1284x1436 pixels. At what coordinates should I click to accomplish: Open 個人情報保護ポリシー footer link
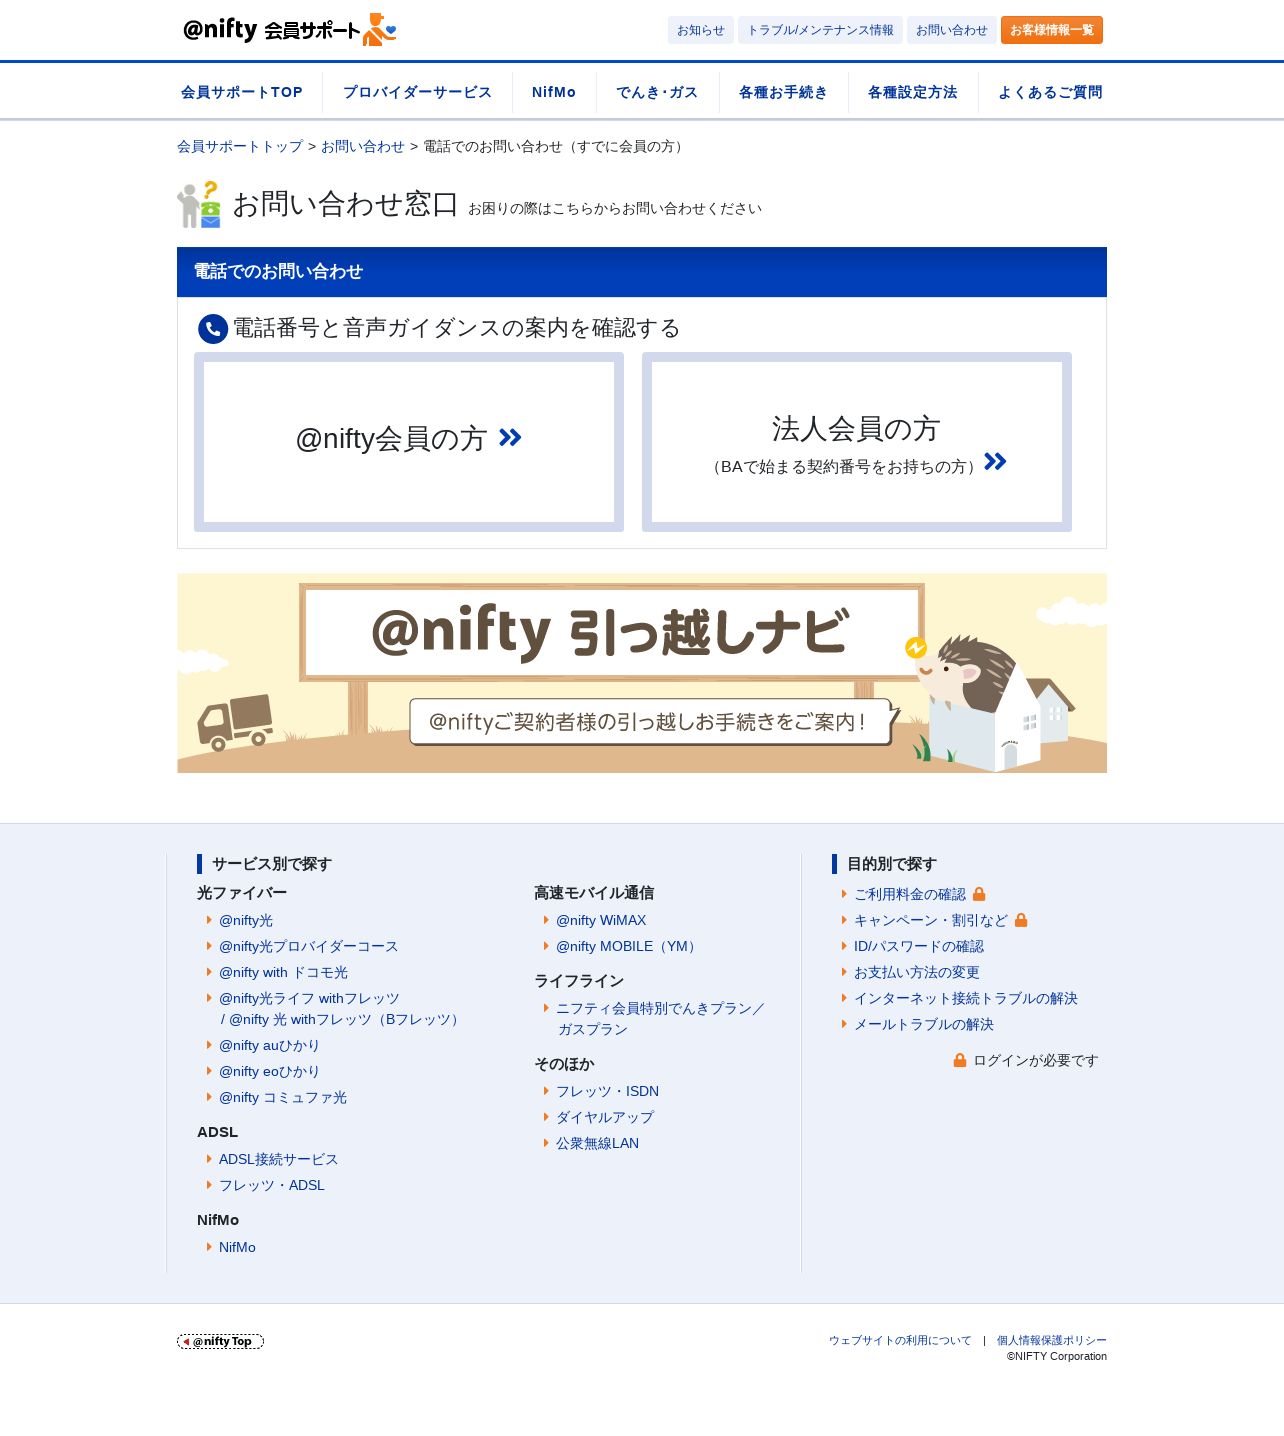1052,1340
